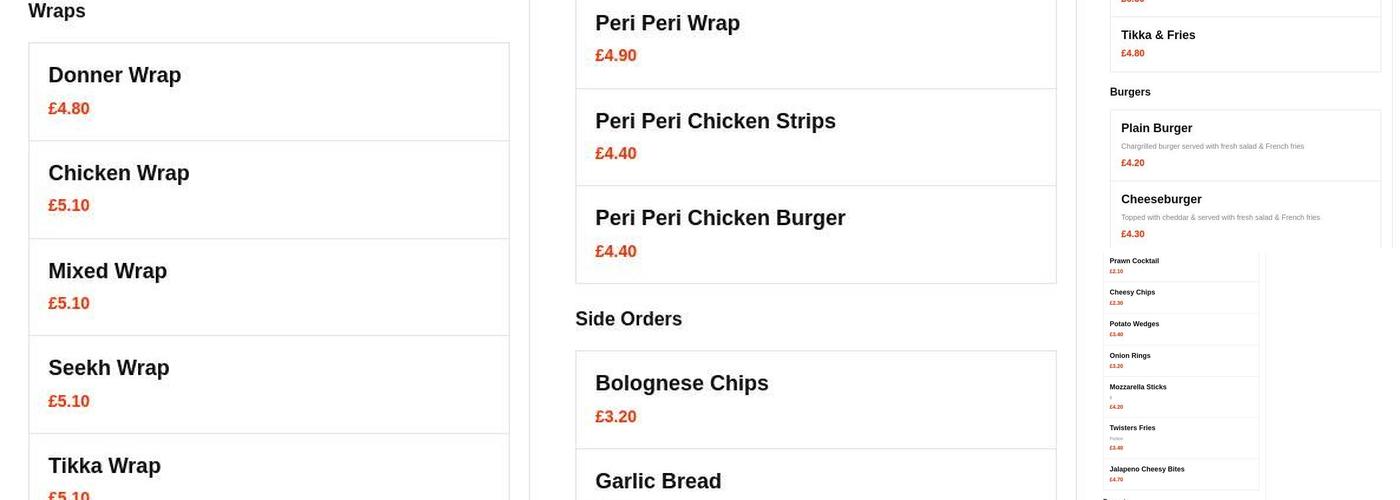Add Bolognese Chips from Side Orders

click(815, 399)
